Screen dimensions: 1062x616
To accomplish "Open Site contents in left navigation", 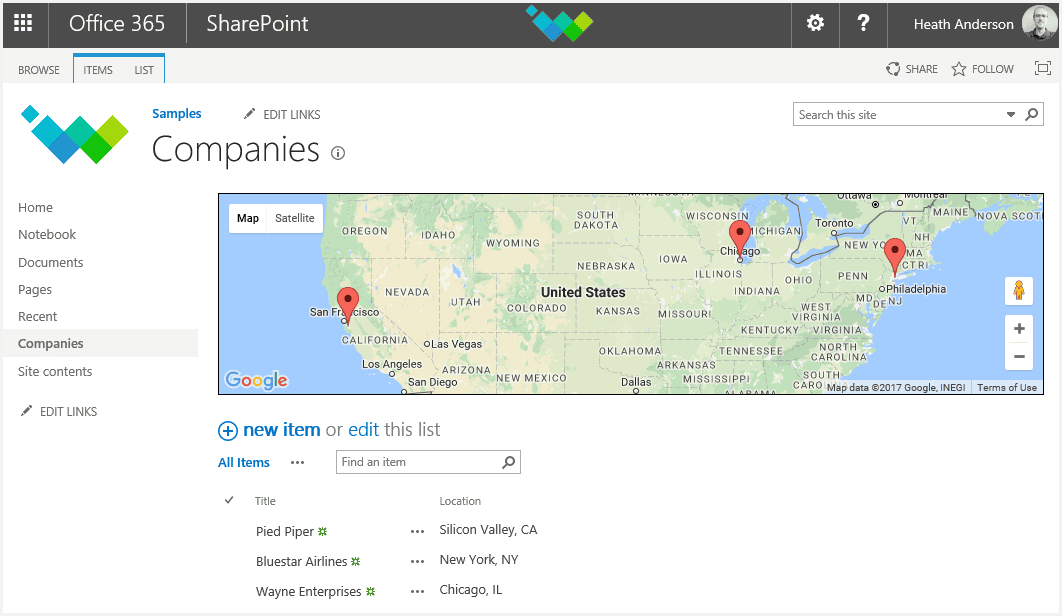I will click(55, 371).
